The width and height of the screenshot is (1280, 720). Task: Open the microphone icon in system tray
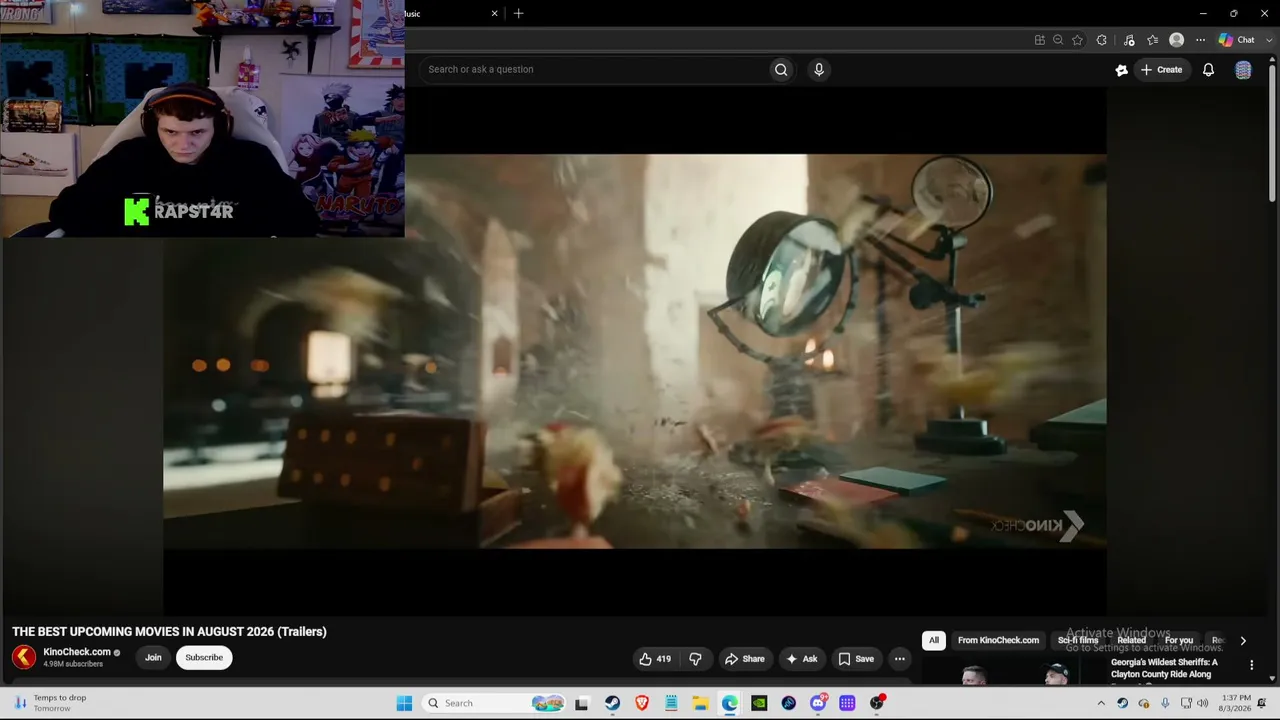[1165, 703]
